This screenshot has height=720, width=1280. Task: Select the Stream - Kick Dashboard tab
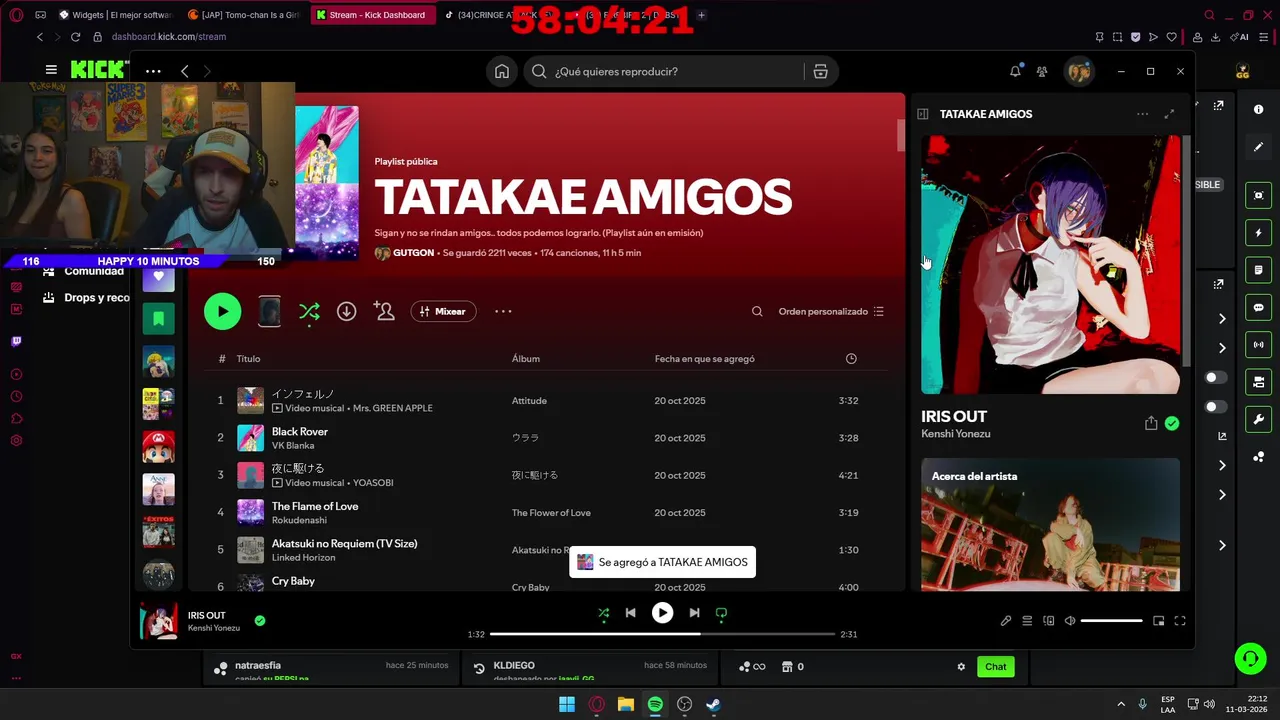372,15
